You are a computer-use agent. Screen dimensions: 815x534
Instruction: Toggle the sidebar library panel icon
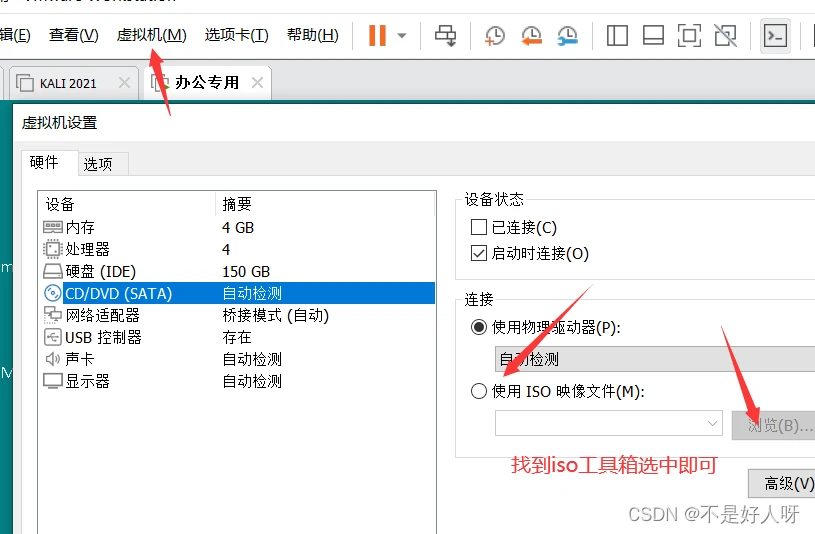click(617, 36)
